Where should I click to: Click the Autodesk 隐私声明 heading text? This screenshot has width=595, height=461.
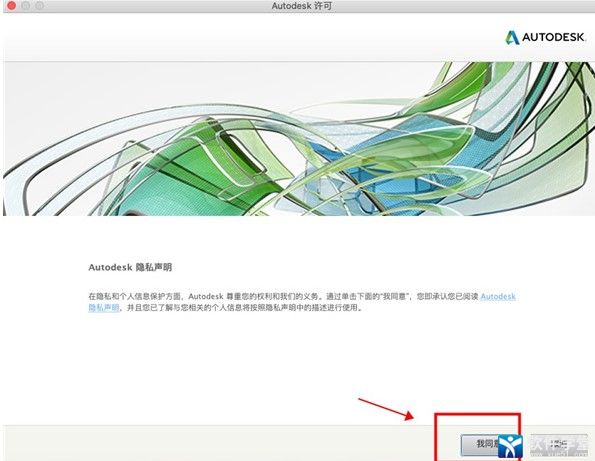130,267
